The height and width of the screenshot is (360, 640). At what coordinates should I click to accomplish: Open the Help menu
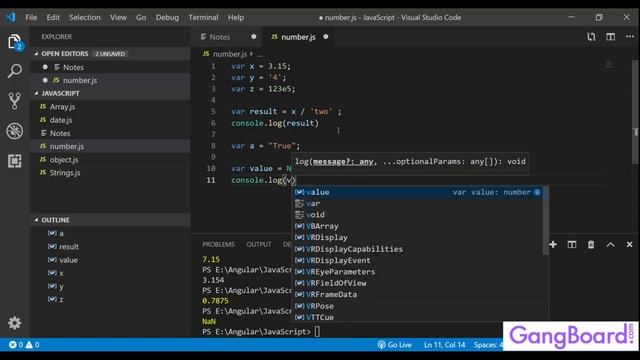coord(236,17)
